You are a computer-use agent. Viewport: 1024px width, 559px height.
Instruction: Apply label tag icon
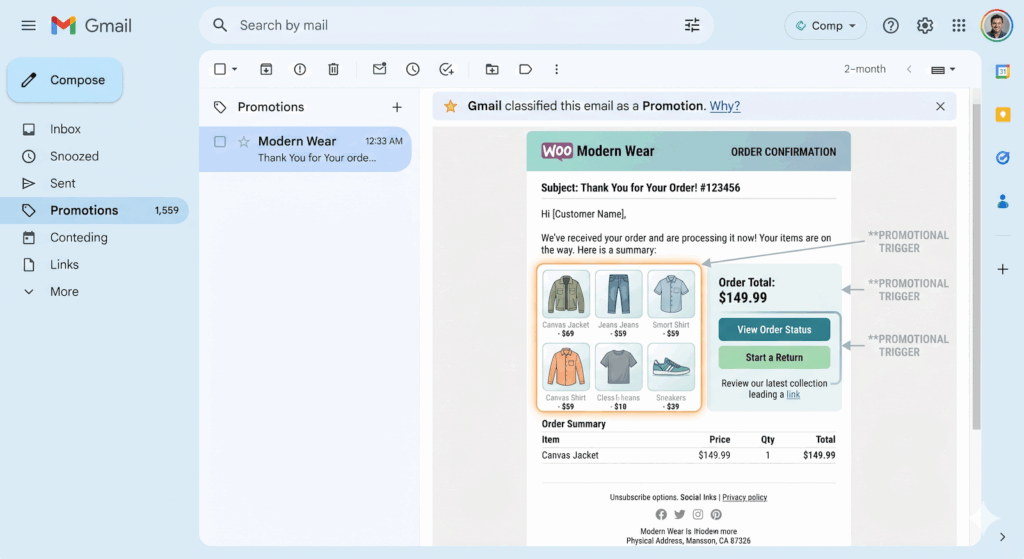pos(525,69)
